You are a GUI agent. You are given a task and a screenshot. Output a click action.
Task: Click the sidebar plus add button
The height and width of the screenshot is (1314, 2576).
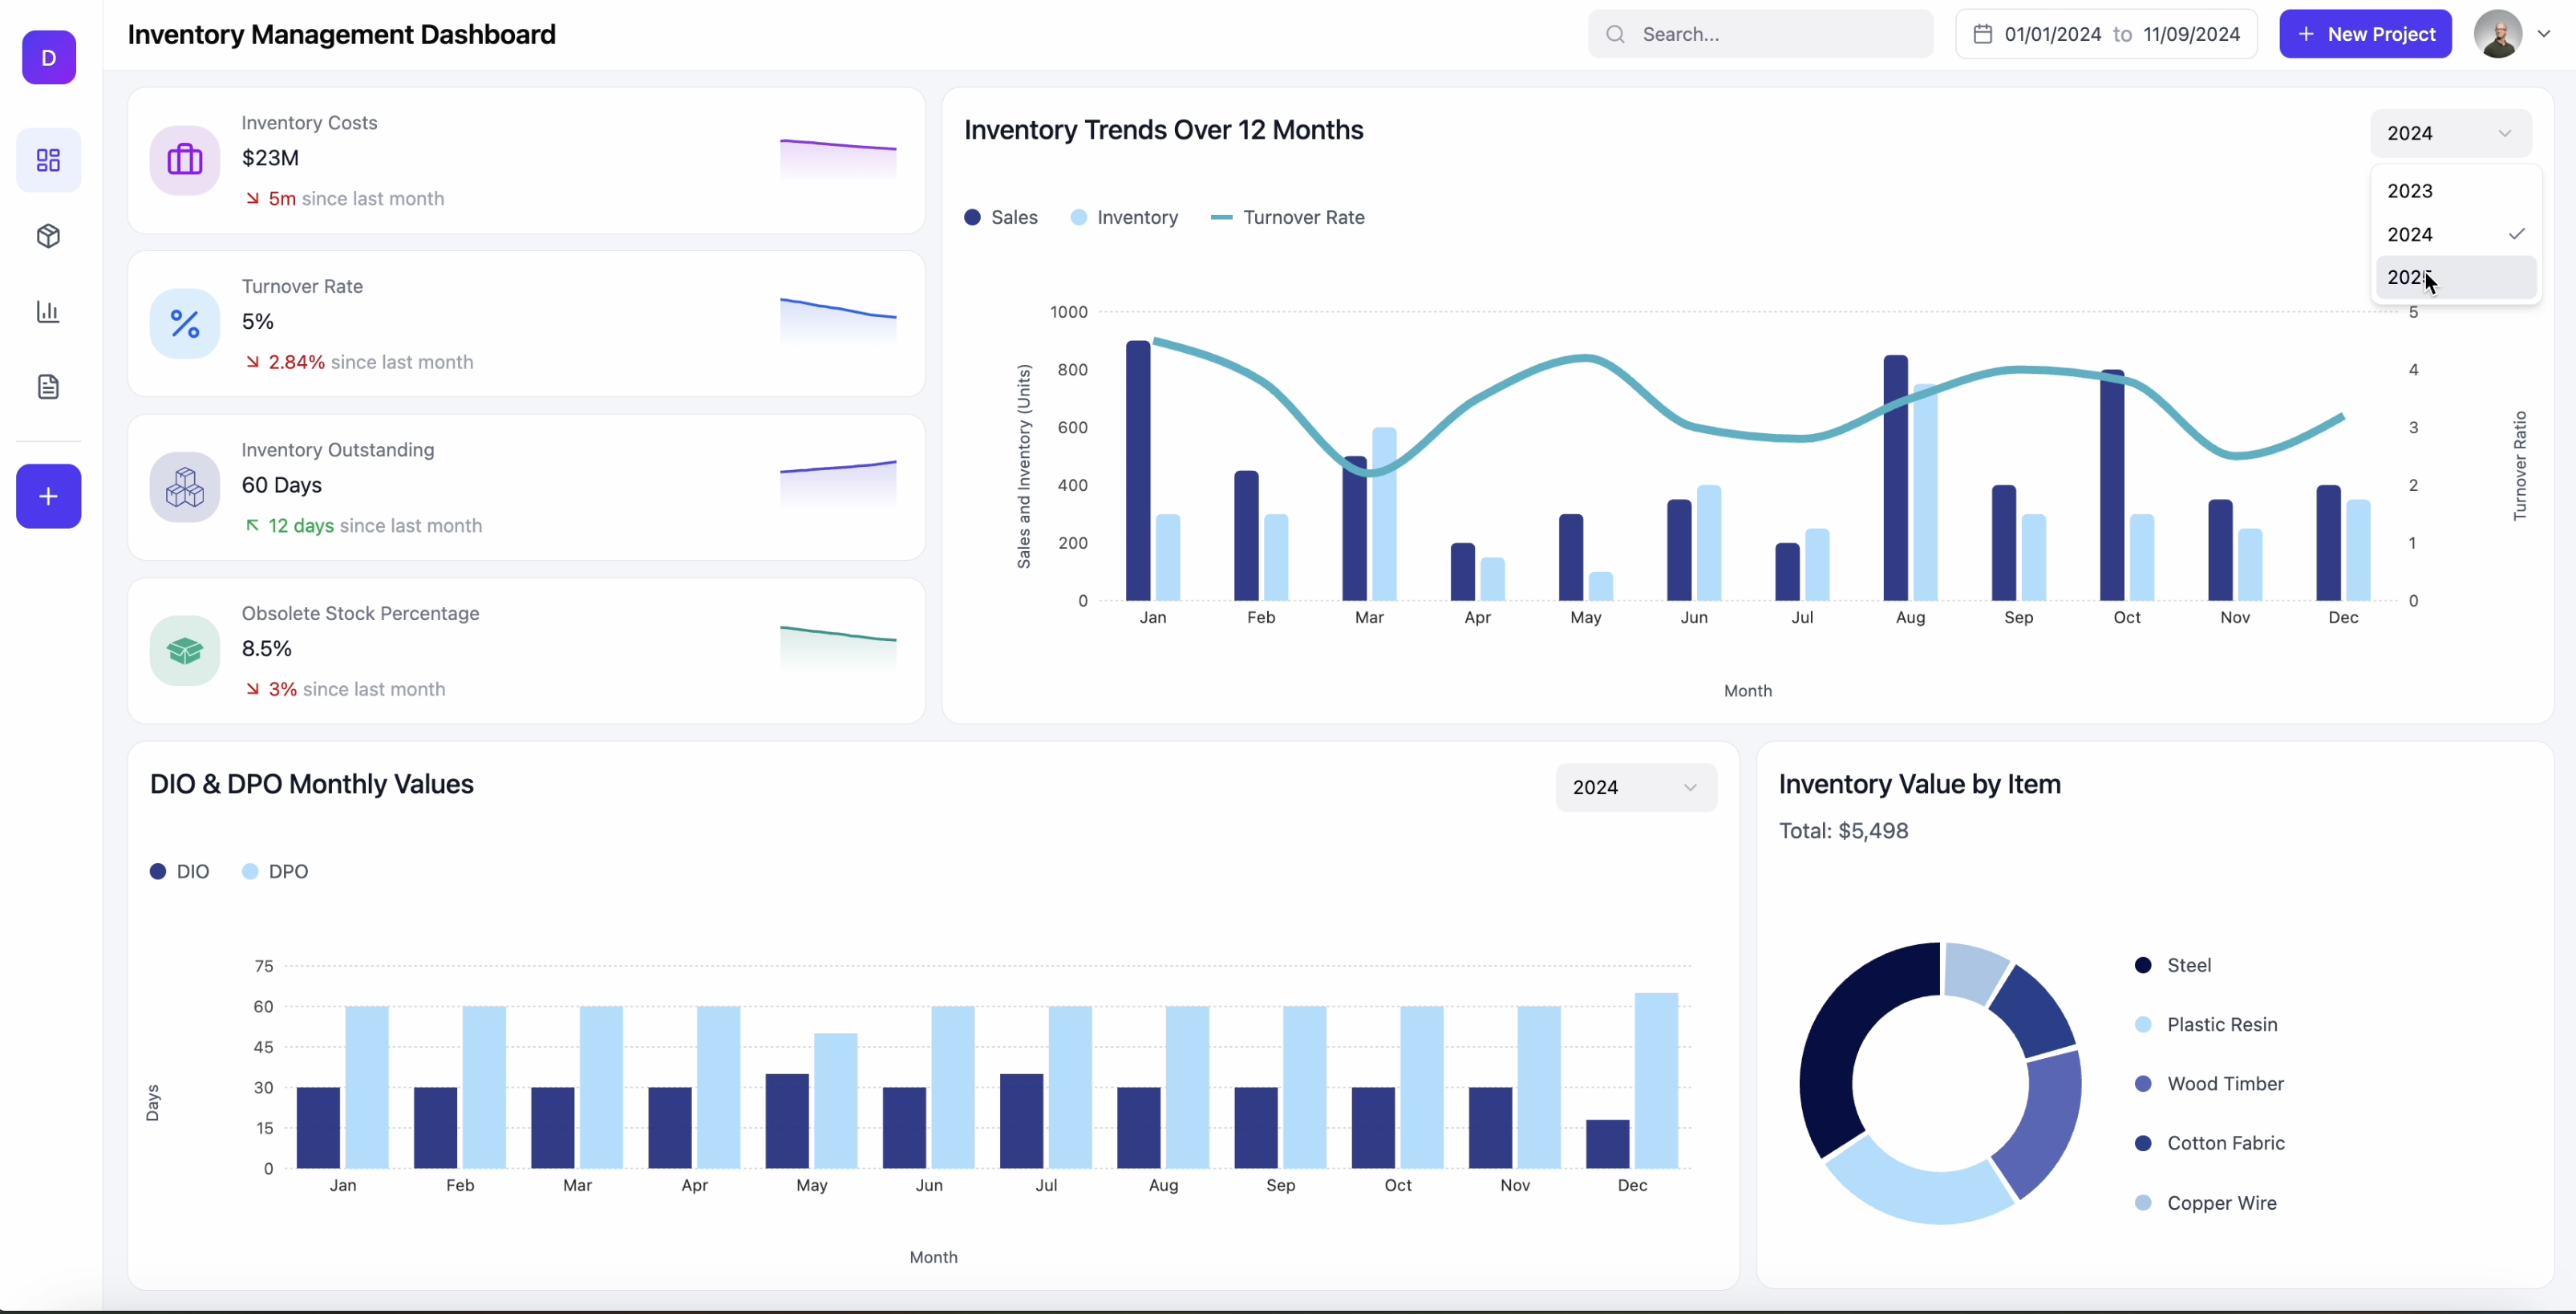49,496
